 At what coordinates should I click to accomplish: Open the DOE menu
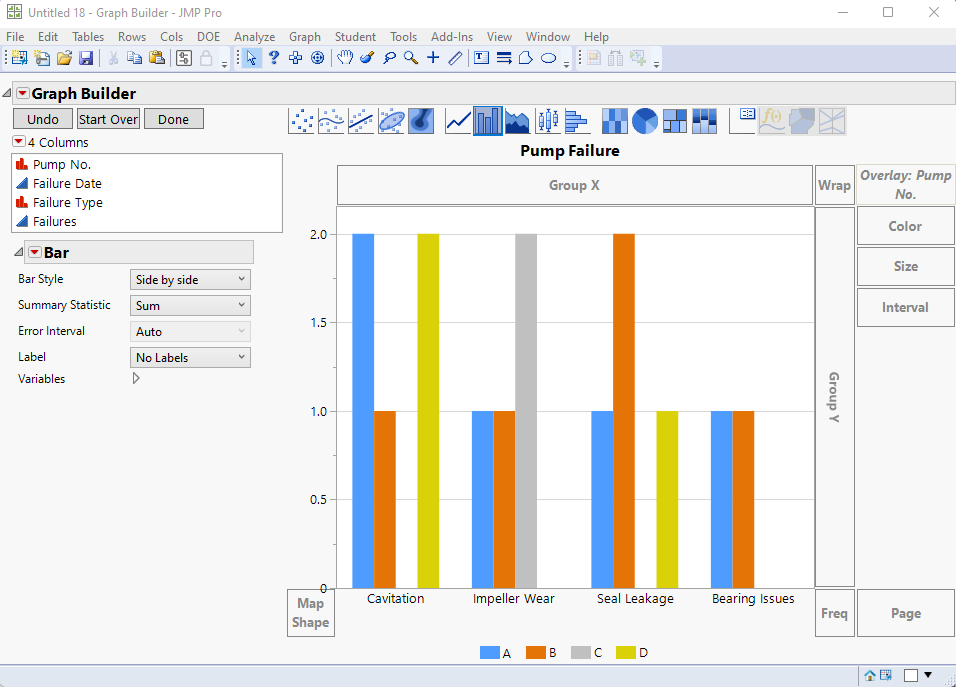click(x=209, y=37)
